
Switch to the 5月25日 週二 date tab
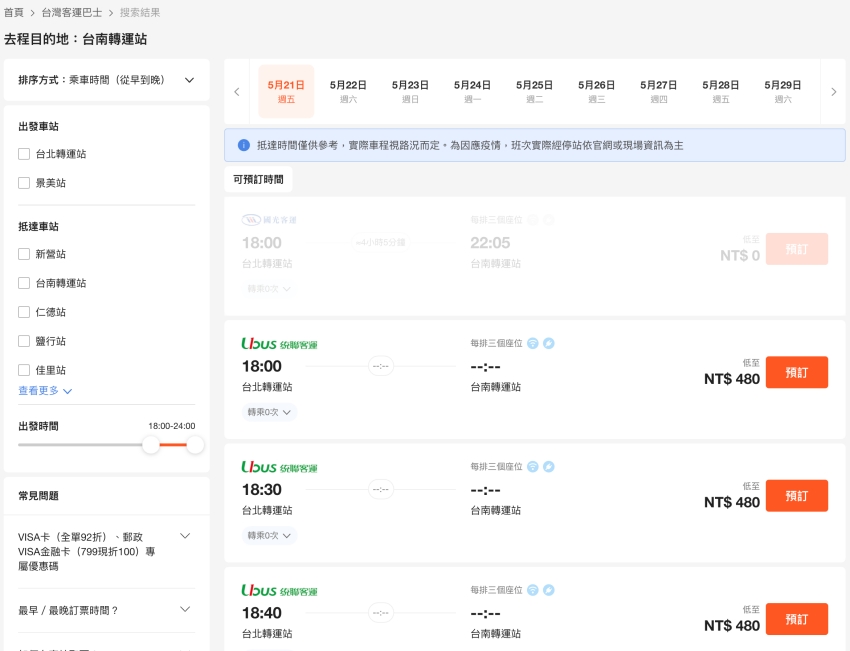point(534,91)
